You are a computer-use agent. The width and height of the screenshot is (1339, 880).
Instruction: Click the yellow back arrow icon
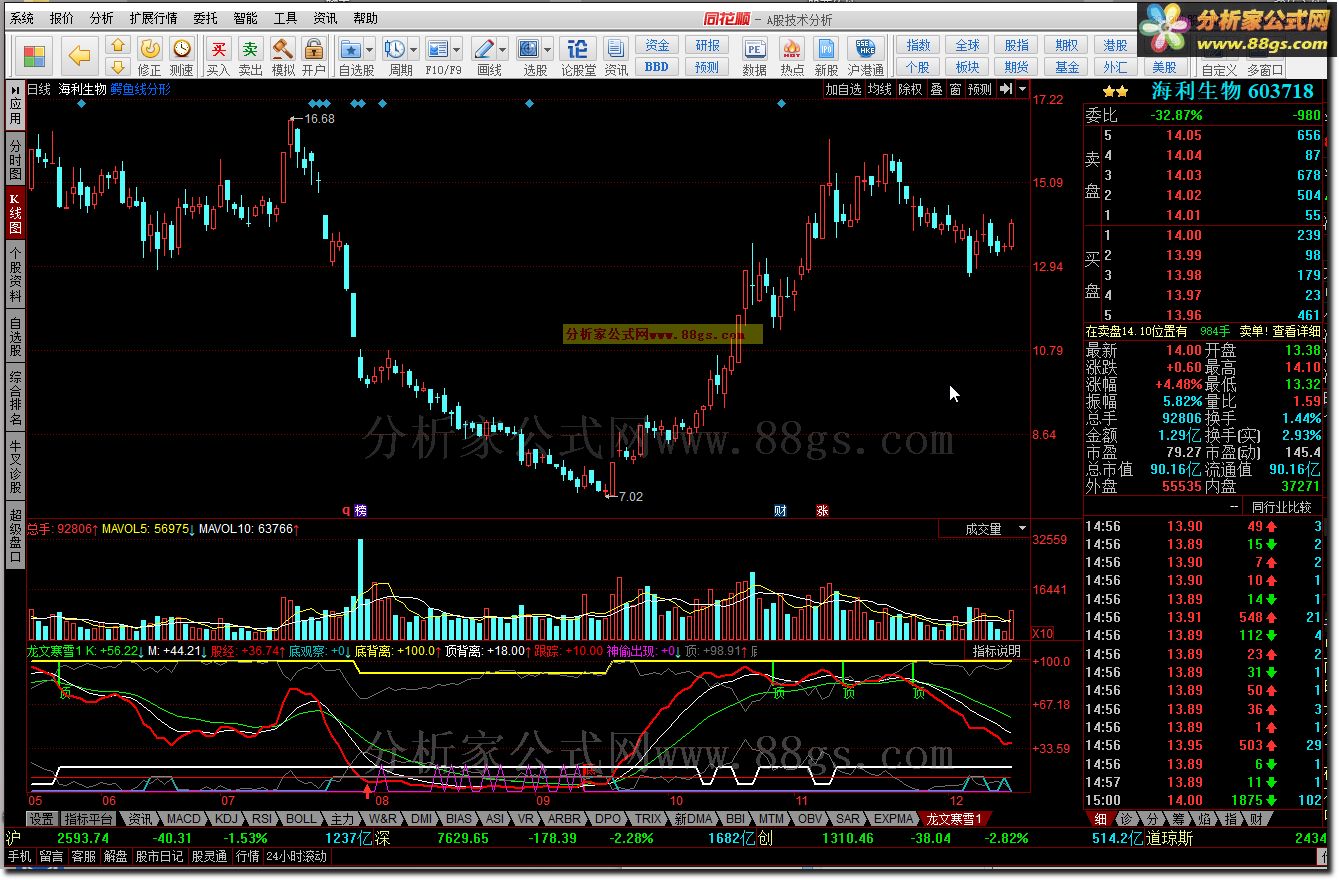80,56
